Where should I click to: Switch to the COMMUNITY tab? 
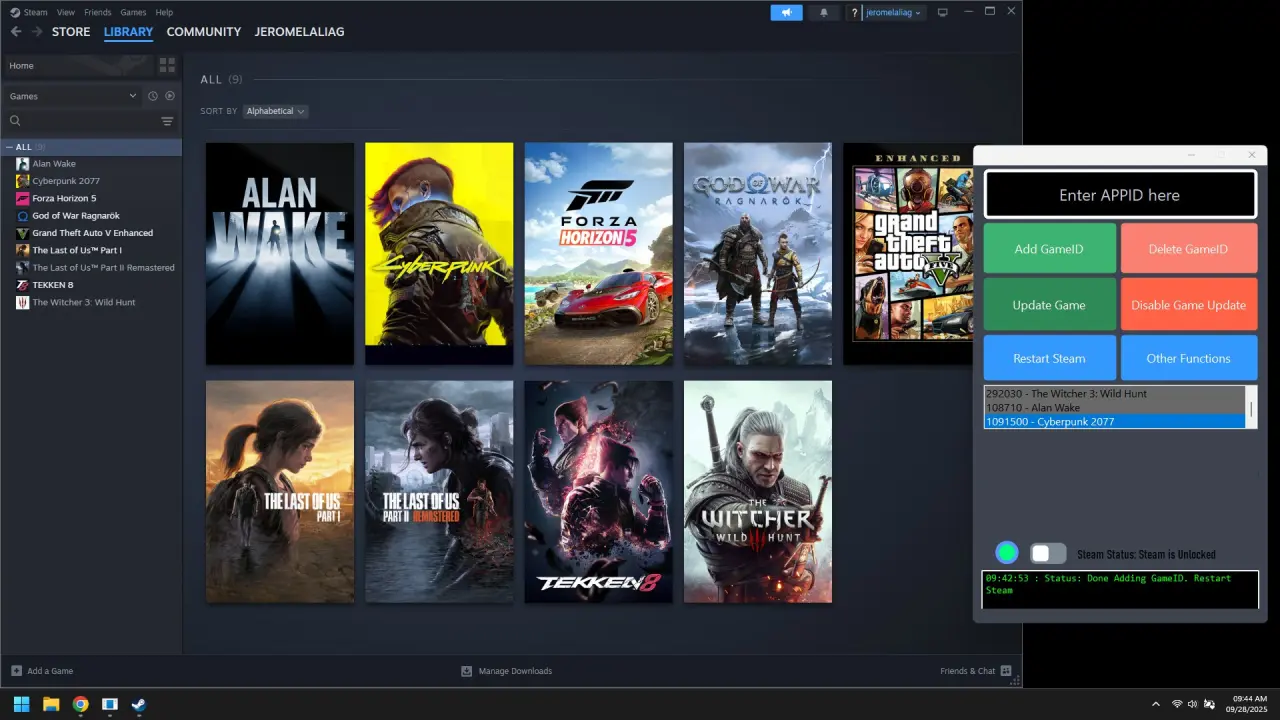[204, 32]
